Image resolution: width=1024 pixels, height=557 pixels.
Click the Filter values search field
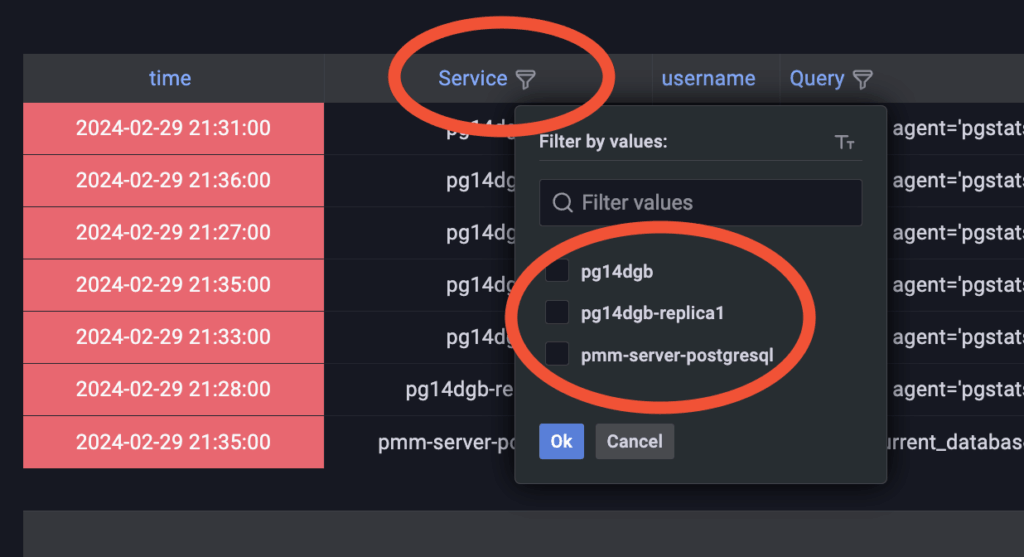click(710, 203)
